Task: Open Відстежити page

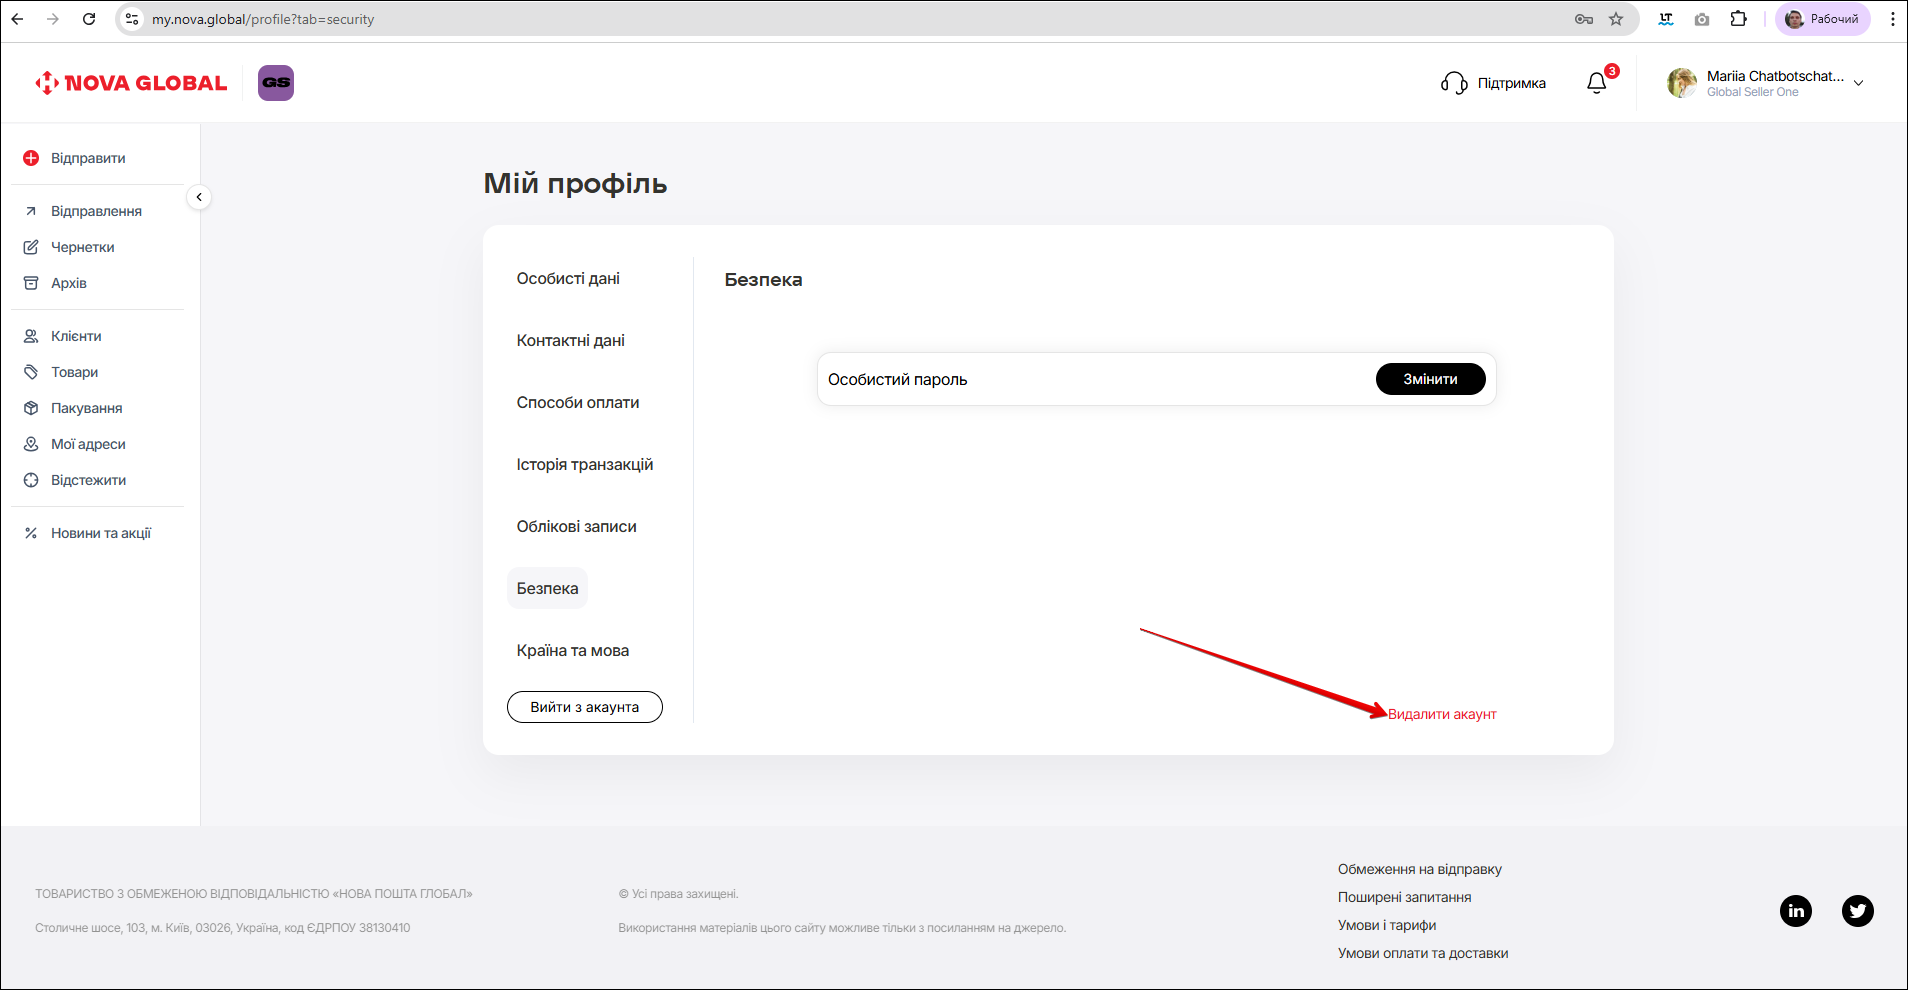Action: coord(89,480)
